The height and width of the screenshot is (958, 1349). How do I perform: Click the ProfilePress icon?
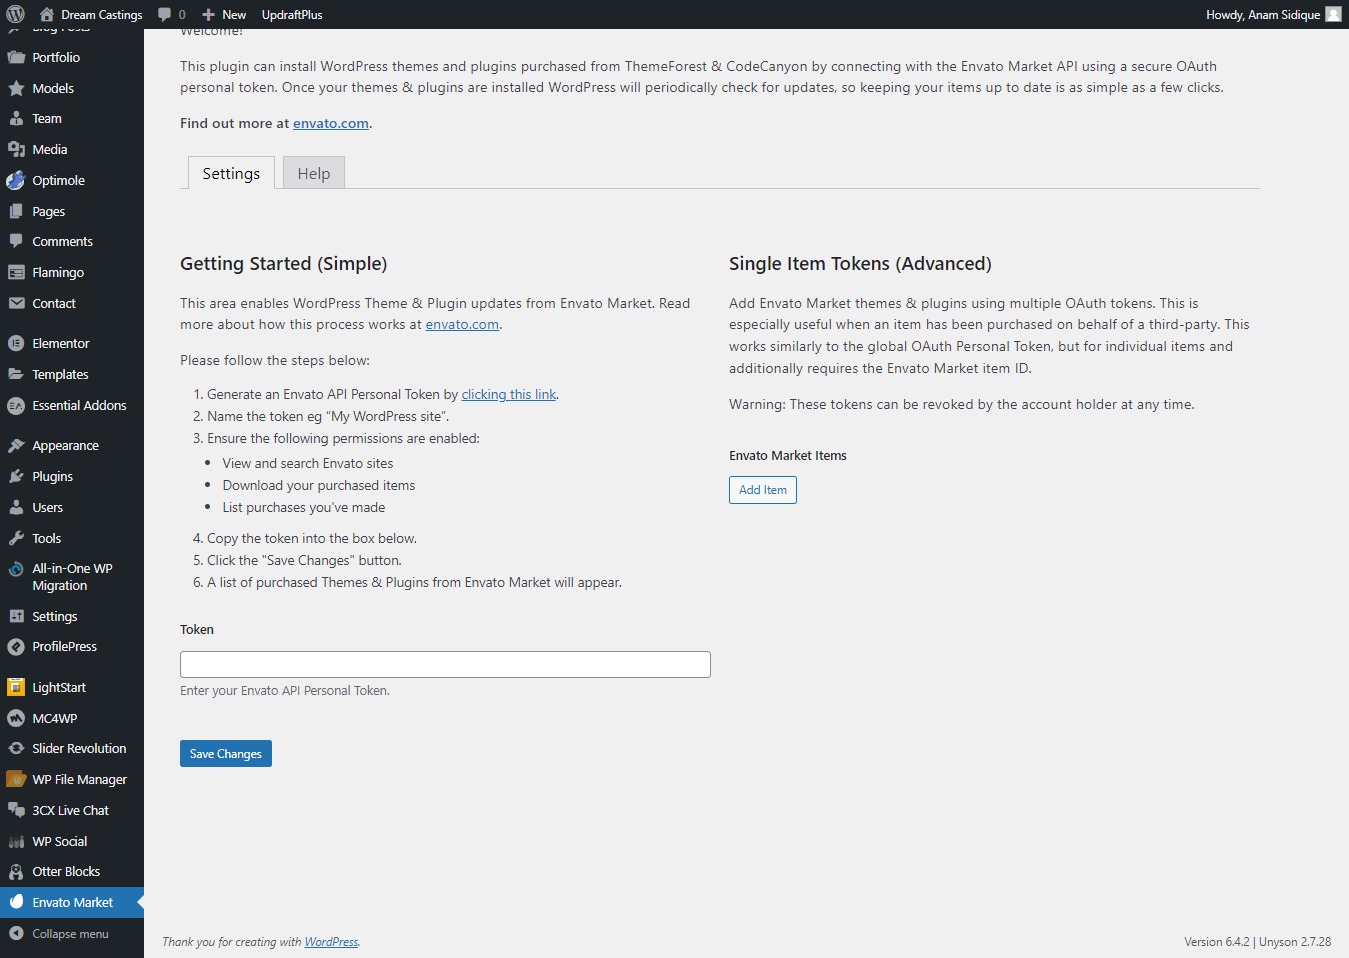click(16, 646)
